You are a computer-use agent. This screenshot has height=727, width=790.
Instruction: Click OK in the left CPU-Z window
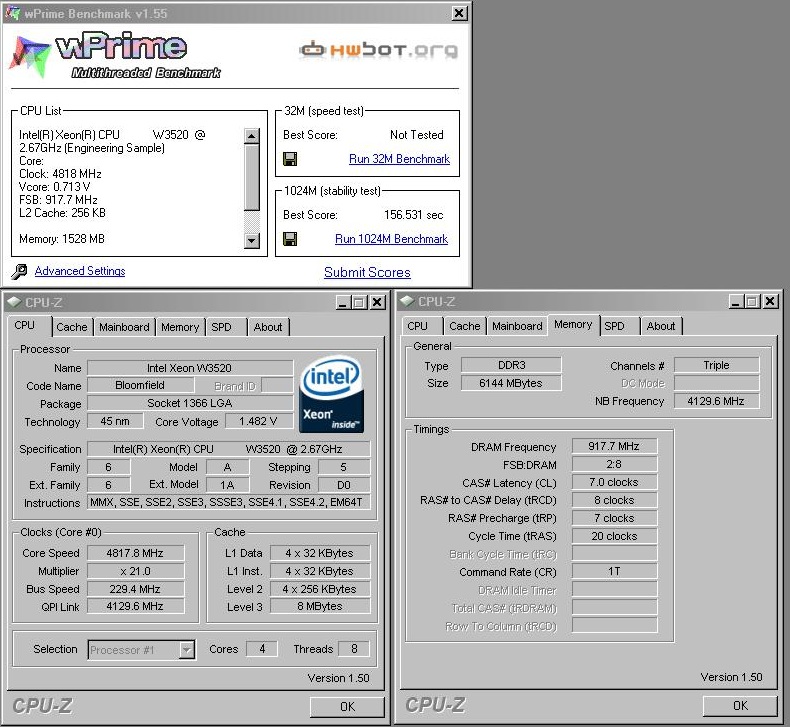coord(347,706)
